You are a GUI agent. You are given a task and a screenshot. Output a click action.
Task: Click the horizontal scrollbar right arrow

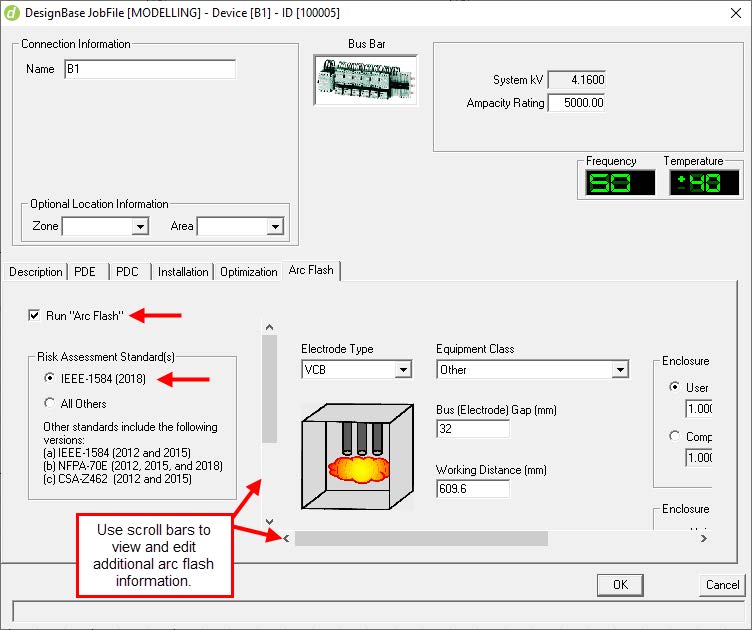704,538
